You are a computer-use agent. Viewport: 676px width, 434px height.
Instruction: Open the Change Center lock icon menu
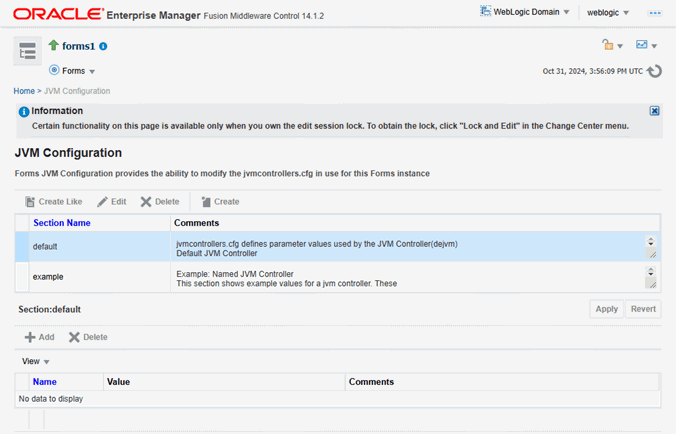[608, 44]
